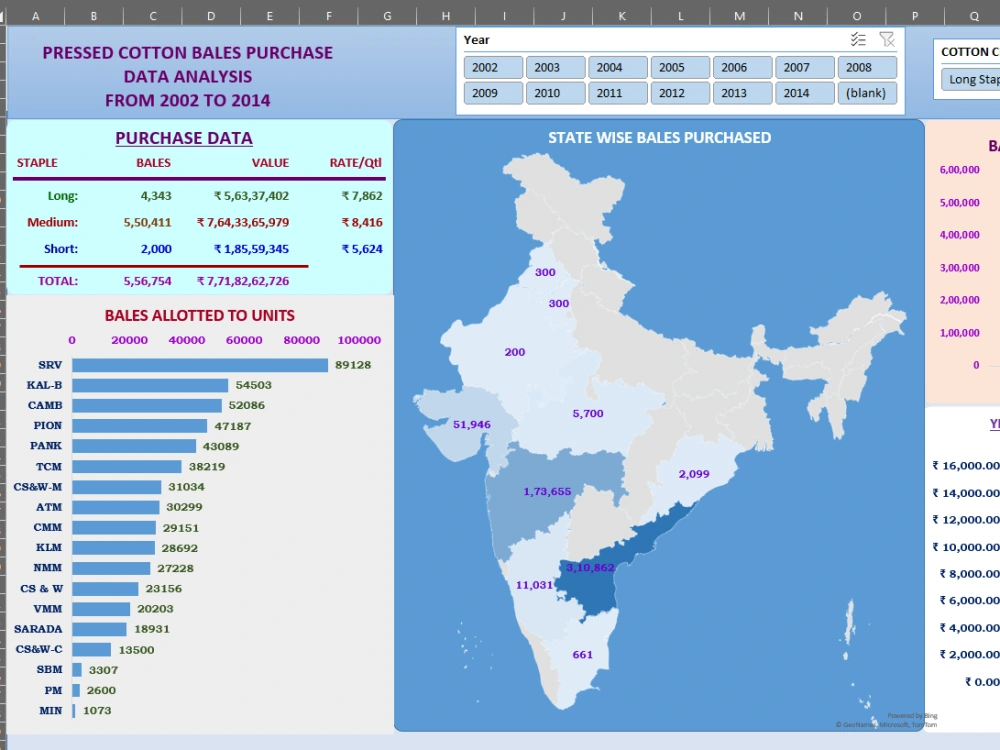Click the RATE/Qtl column heading
Screen dimensions: 1000x750
point(355,163)
